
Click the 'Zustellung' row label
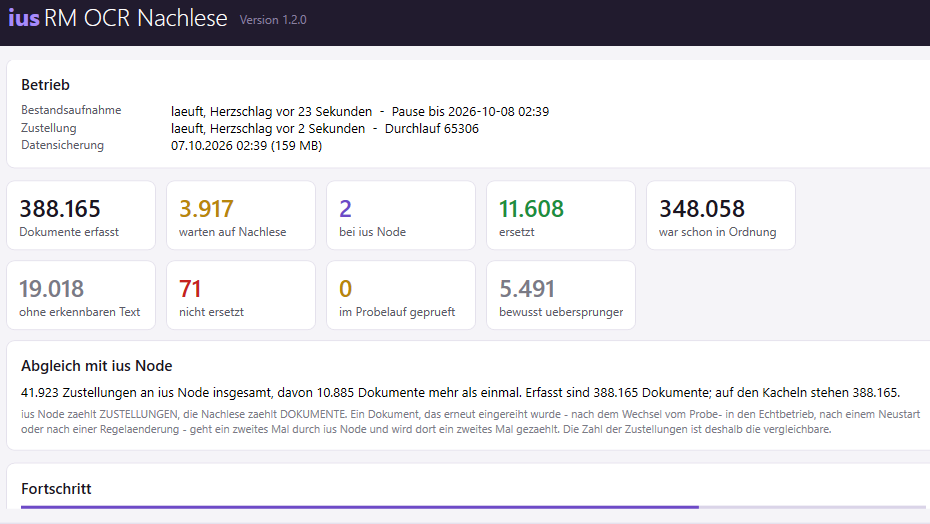[x=49, y=128]
